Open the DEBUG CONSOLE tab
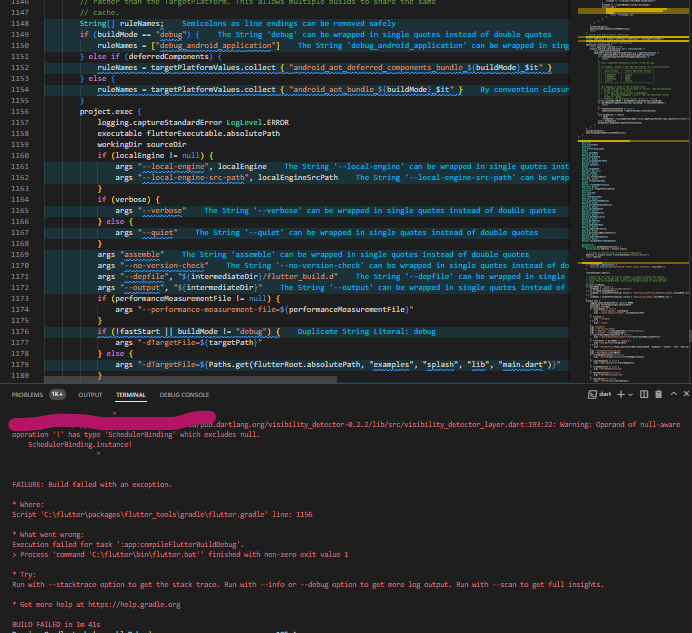The width and height of the screenshot is (692, 633). click(184, 395)
